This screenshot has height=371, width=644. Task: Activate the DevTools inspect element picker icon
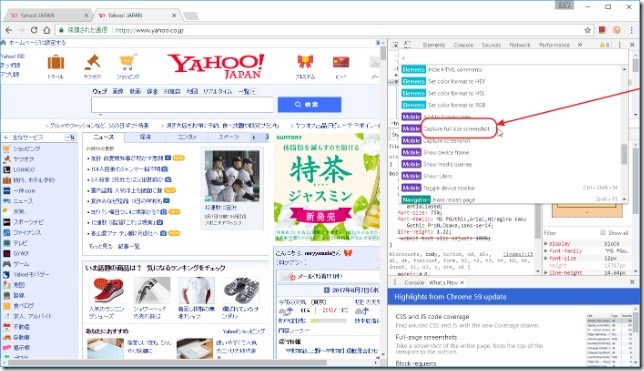[x=395, y=45]
